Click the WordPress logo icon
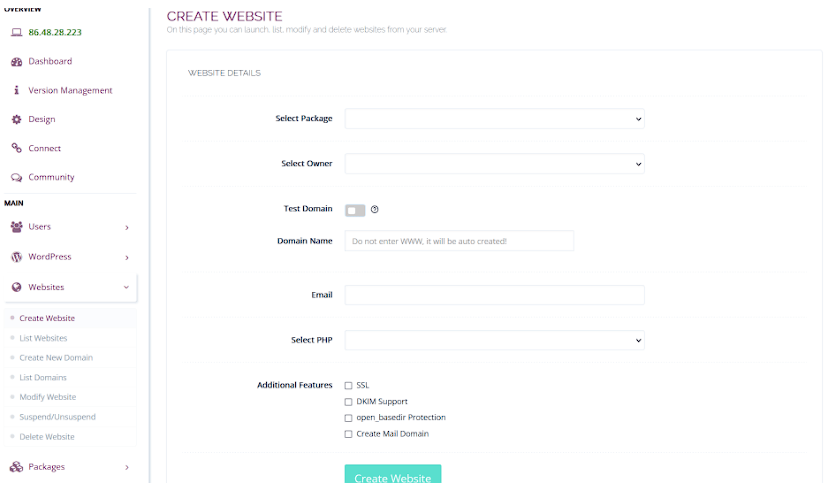 [x=16, y=257]
